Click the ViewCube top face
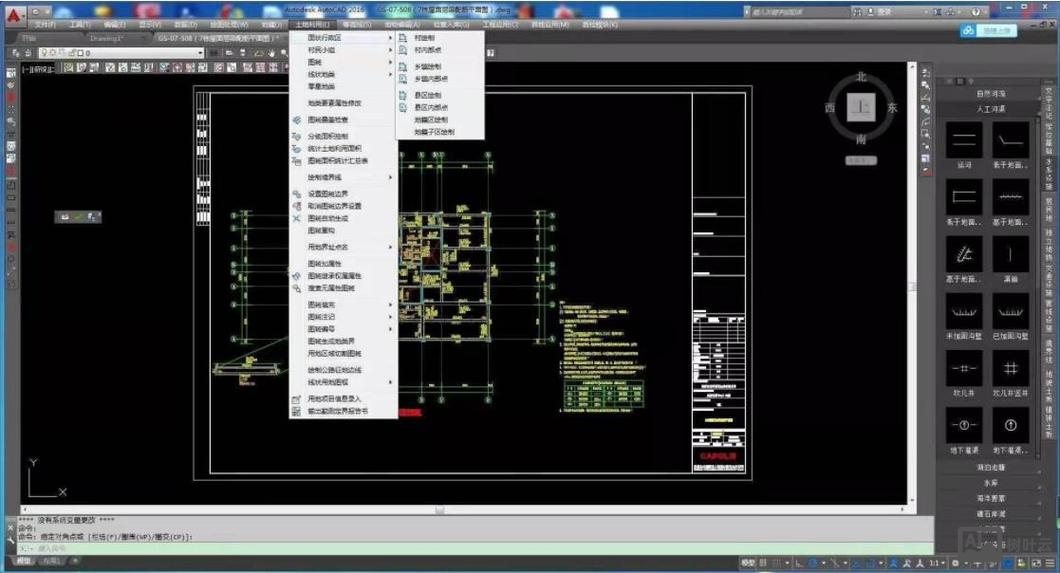Viewport: 1060px width, 573px height. (861, 107)
